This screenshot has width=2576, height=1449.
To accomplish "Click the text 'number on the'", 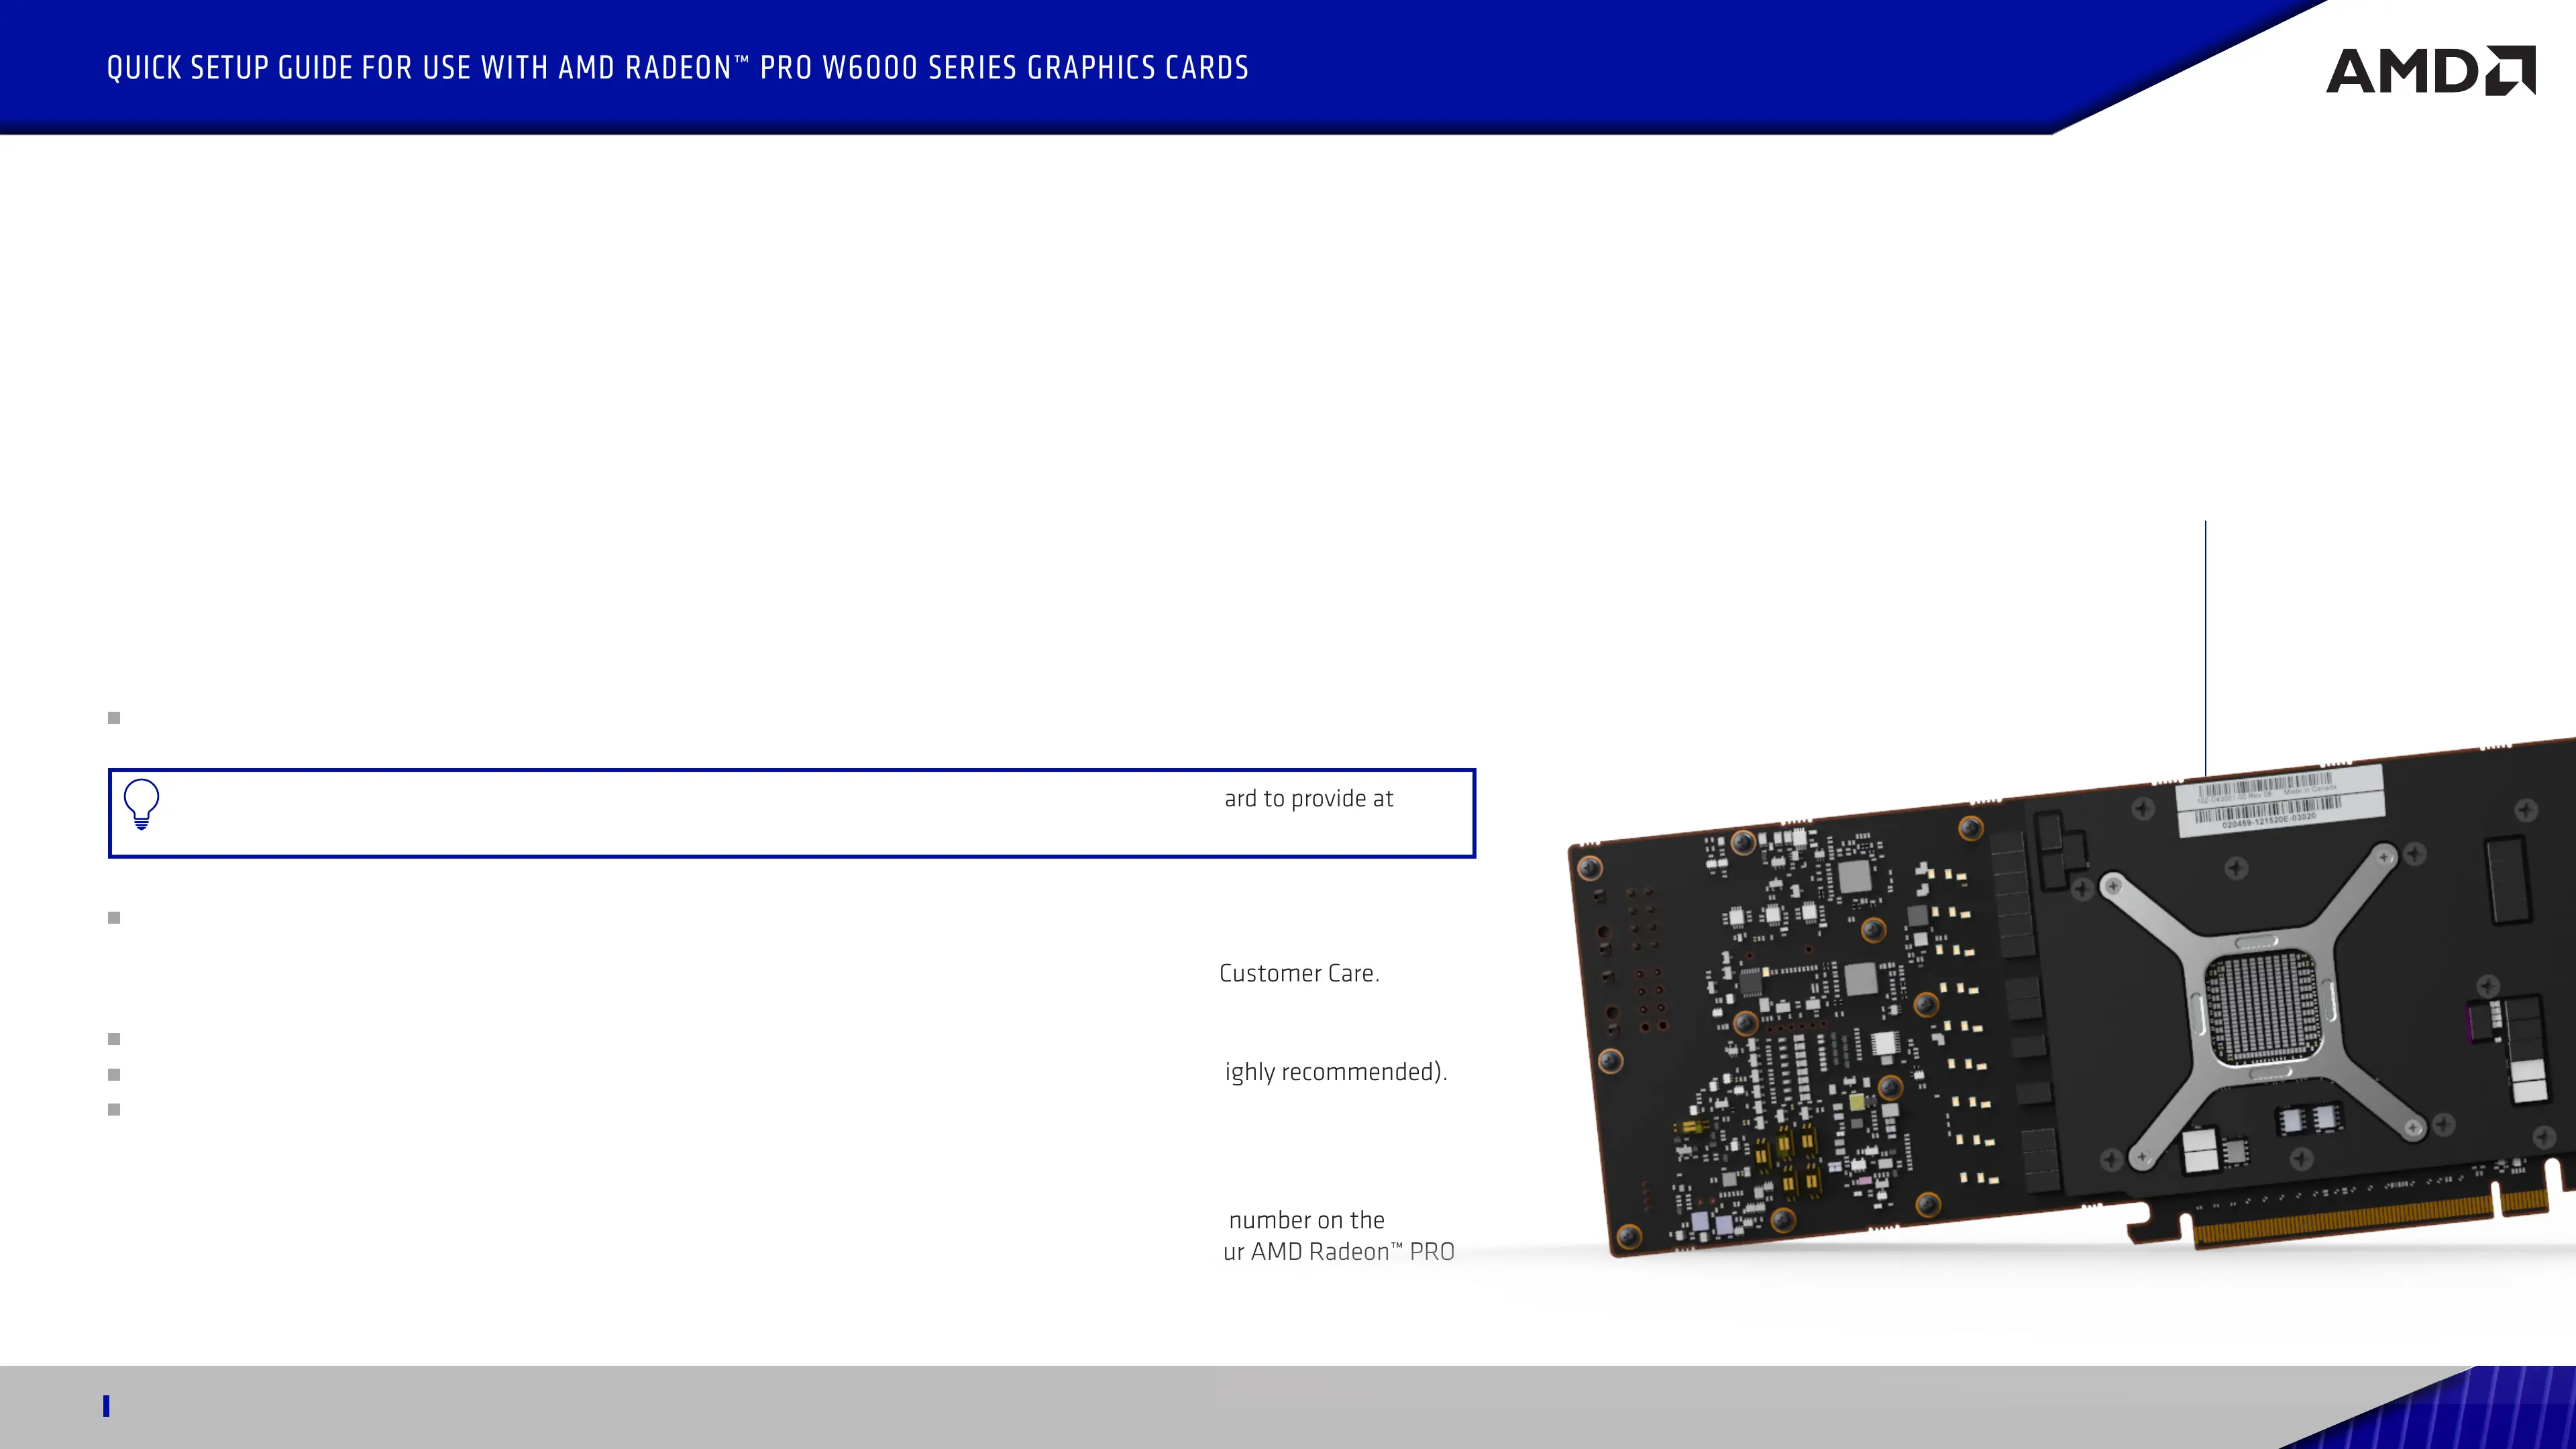I will [1306, 1220].
